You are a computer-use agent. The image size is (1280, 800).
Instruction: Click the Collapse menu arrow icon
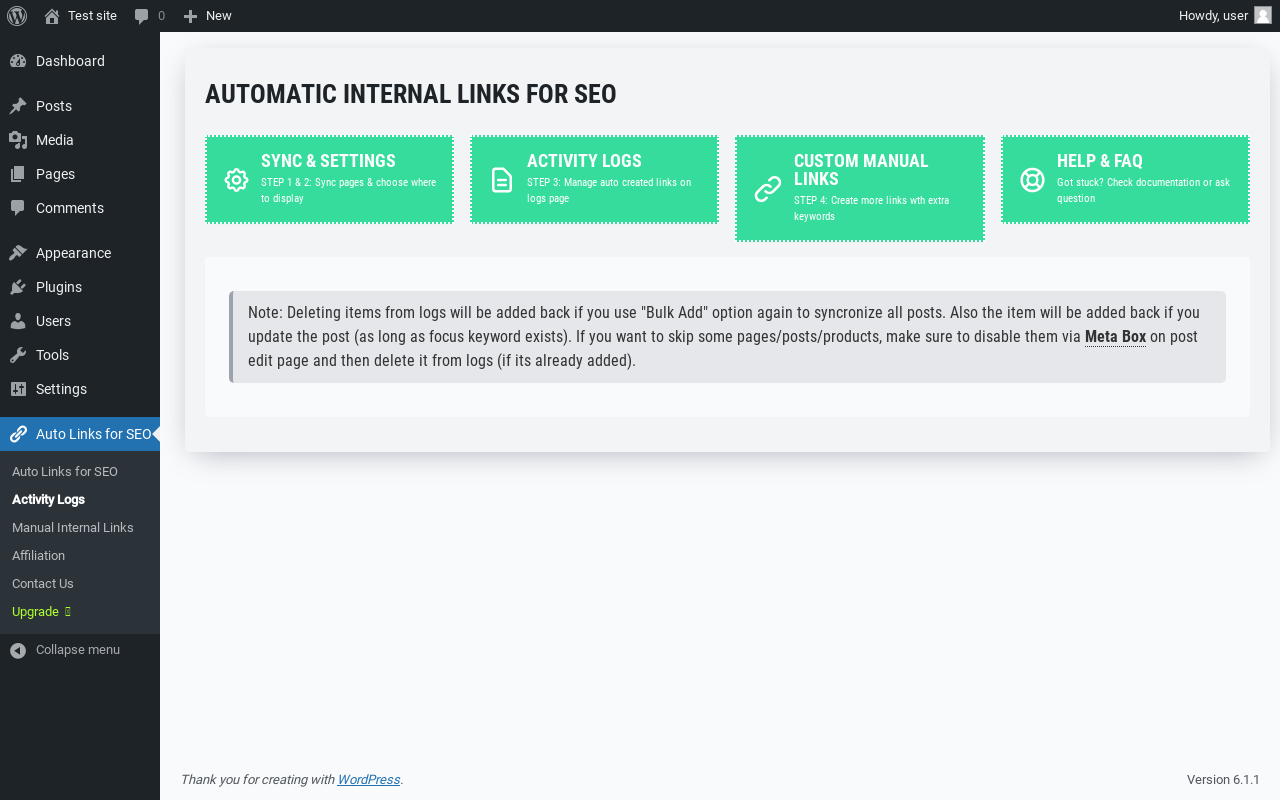tap(18, 650)
